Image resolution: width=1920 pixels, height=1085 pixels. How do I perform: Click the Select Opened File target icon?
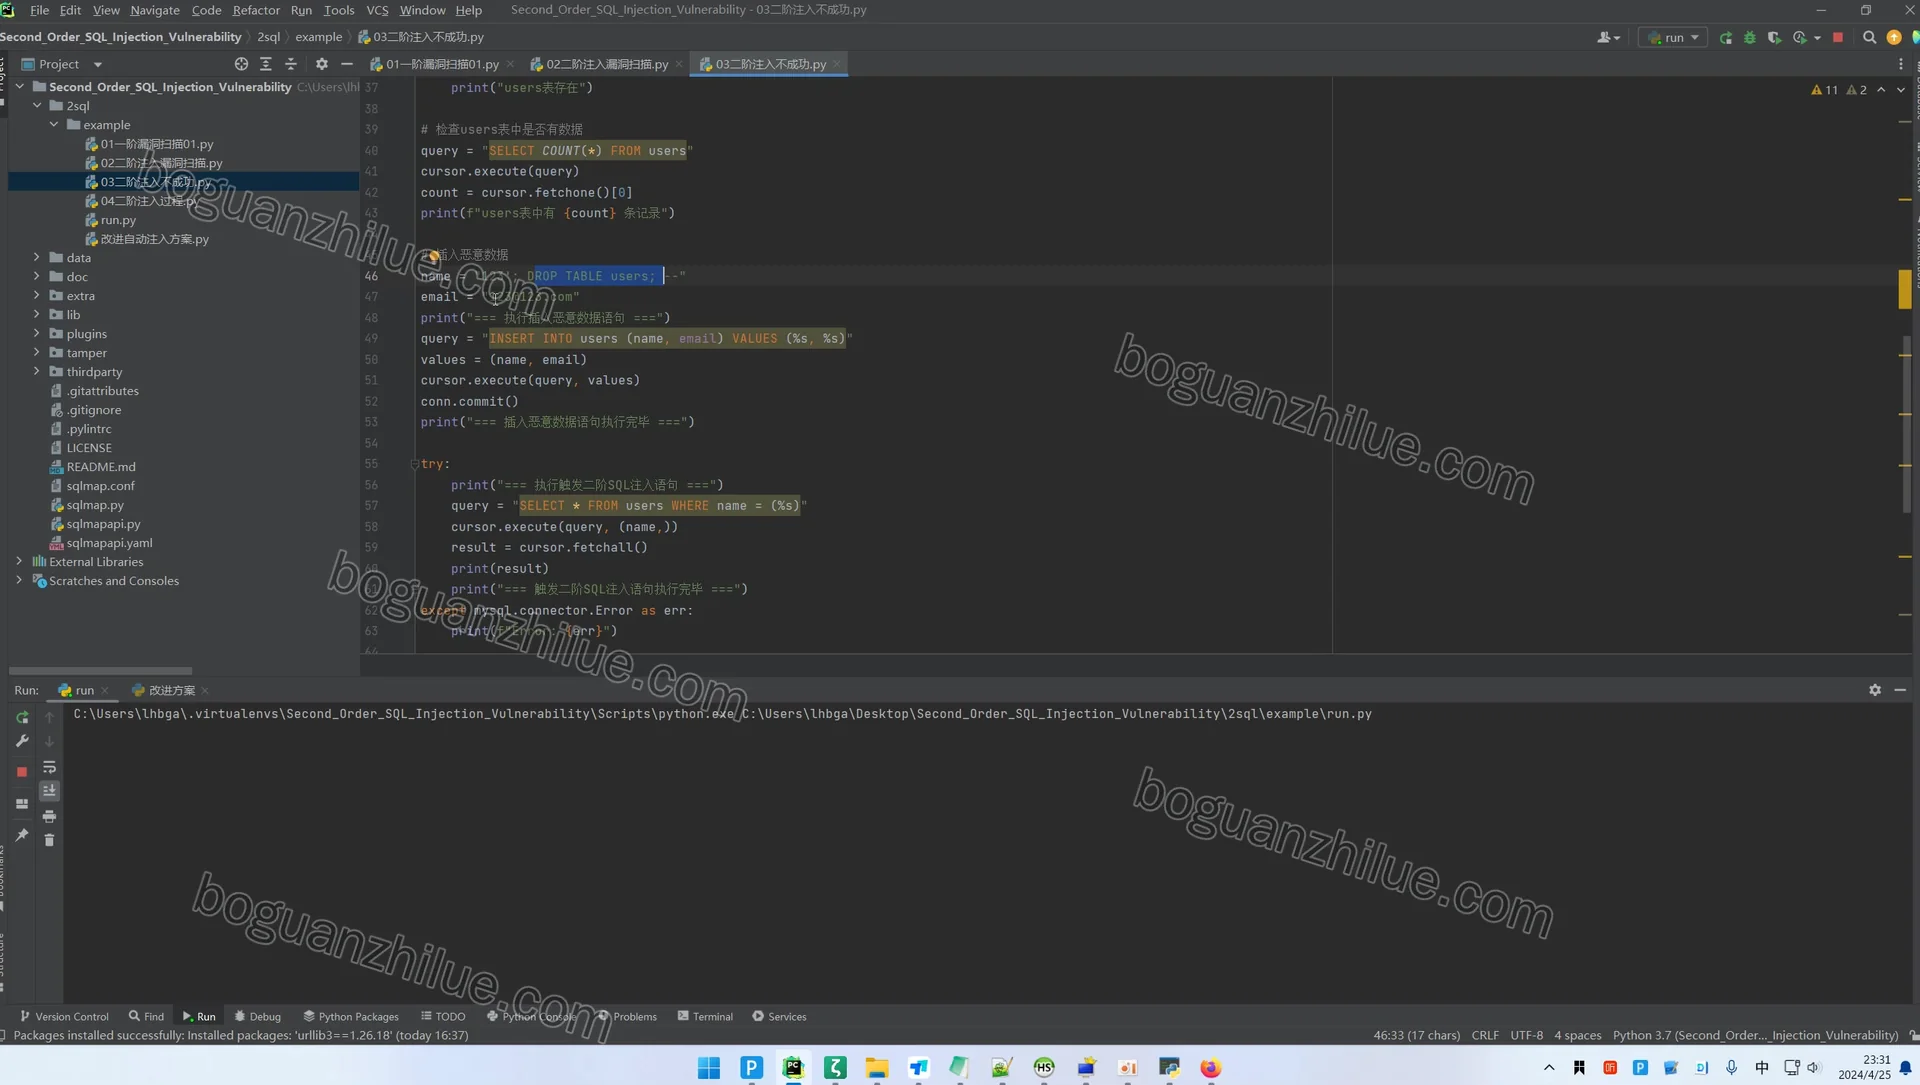241,64
